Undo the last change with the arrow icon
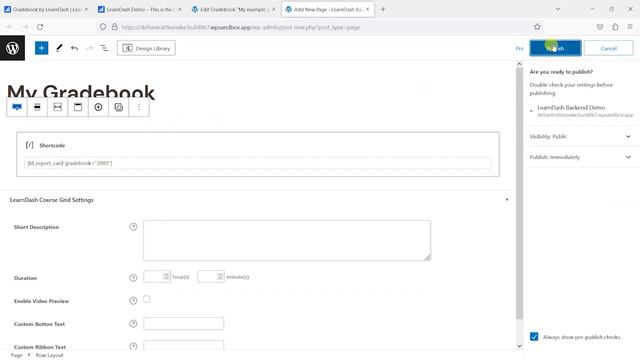The image size is (640, 360). [x=74, y=48]
